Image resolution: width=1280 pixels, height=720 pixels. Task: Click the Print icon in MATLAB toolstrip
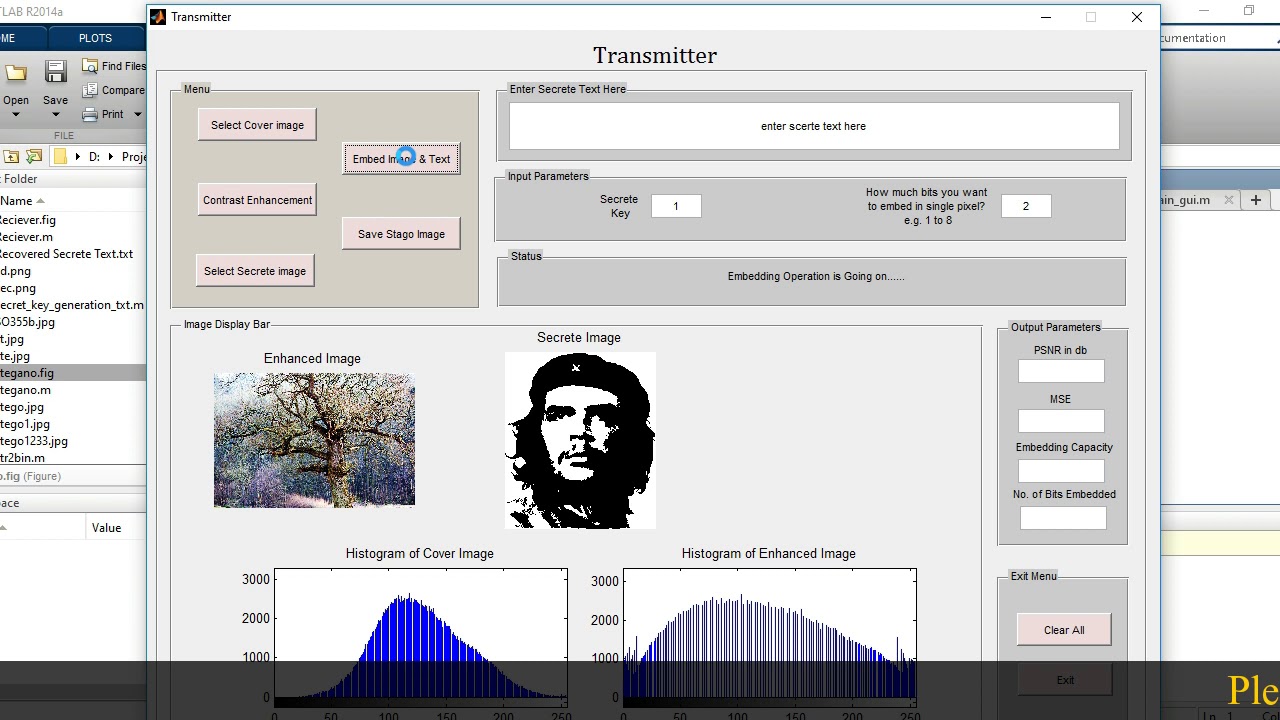[x=90, y=114]
